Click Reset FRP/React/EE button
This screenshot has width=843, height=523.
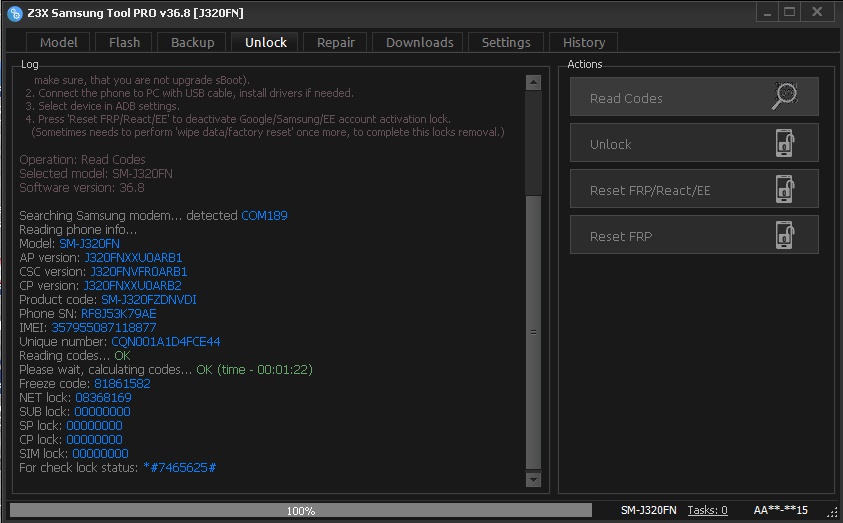[694, 189]
